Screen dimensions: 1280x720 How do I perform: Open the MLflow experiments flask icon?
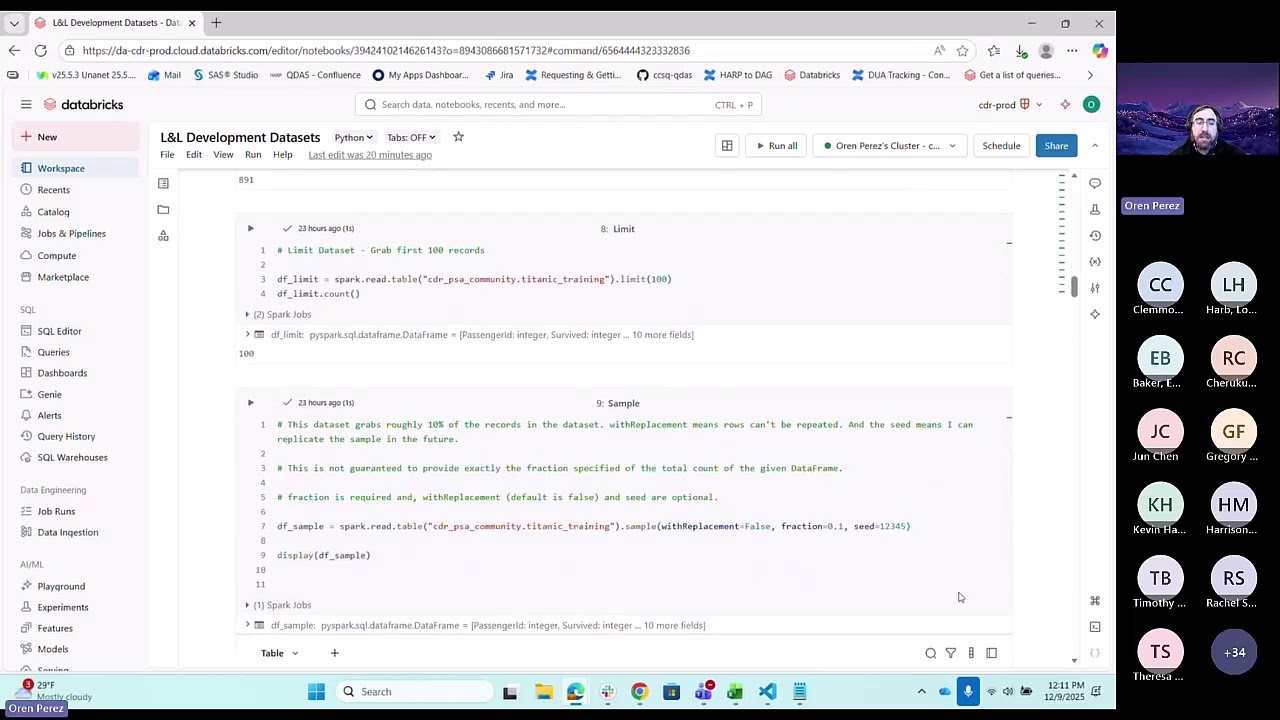tap(1095, 209)
